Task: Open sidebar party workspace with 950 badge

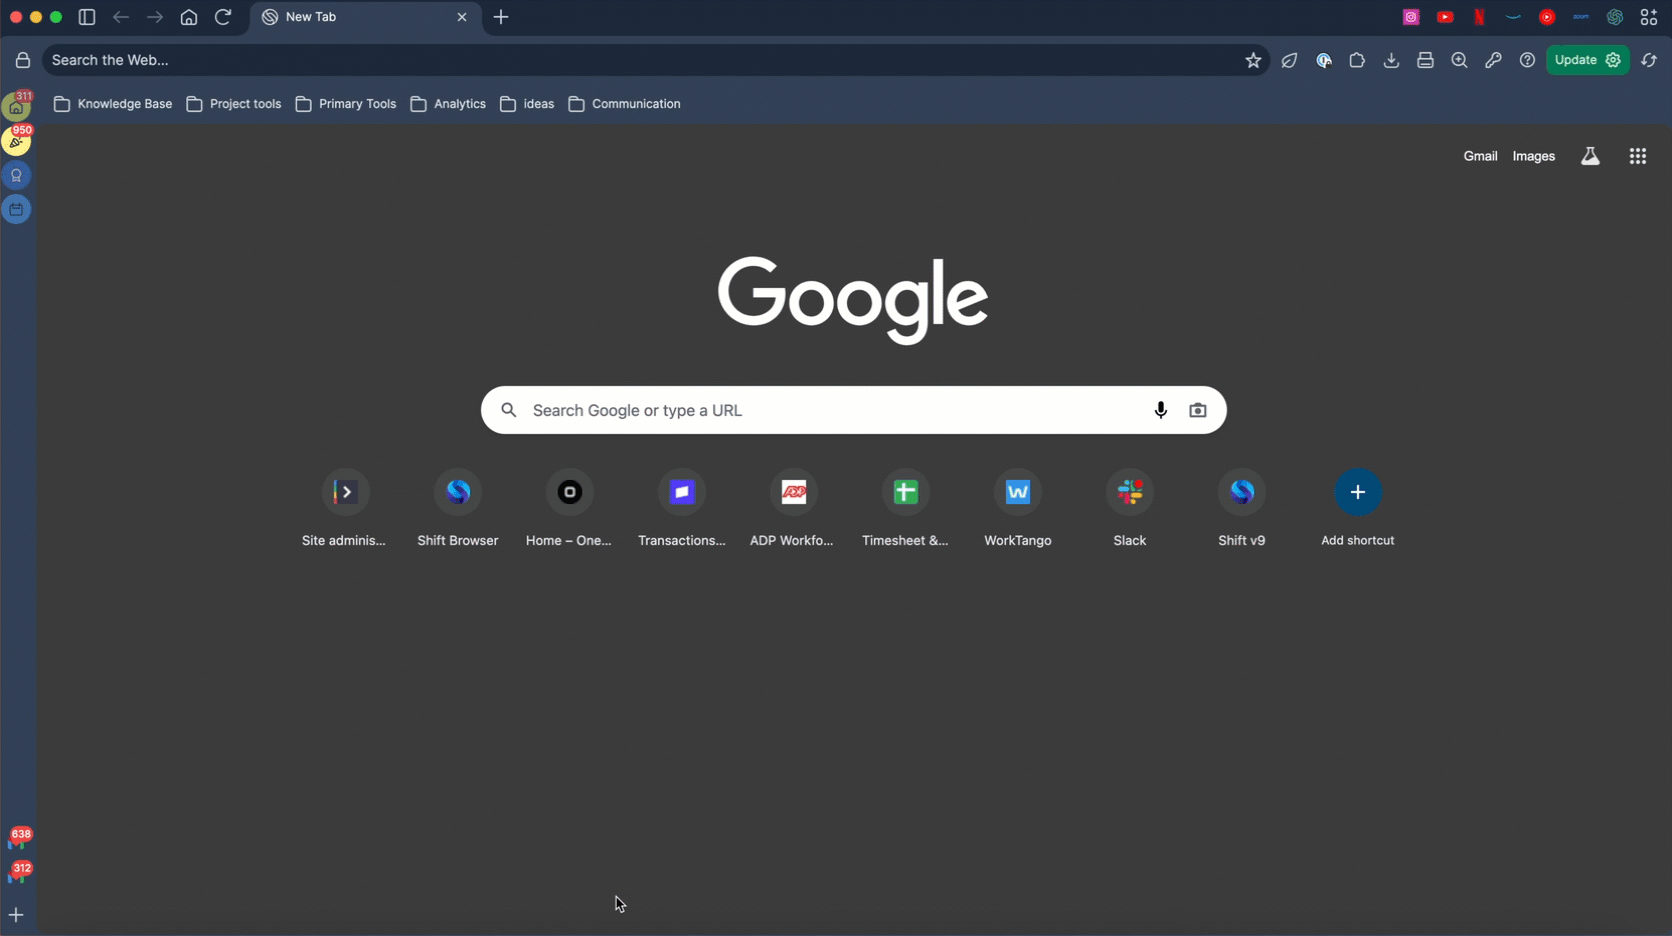Action: coord(17,140)
